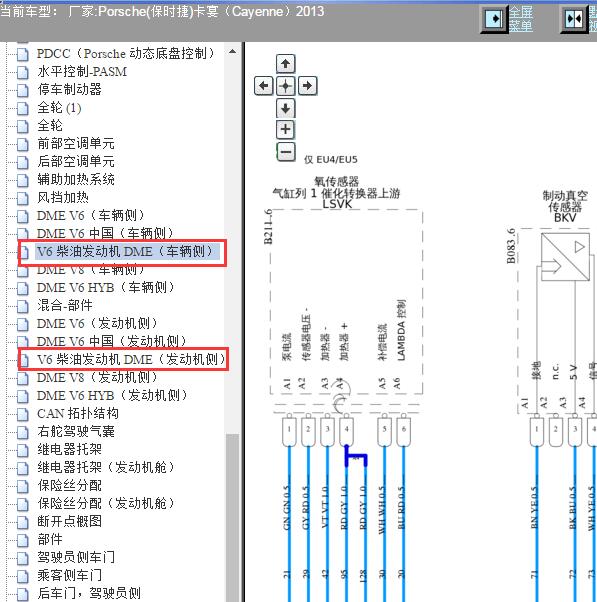Center the diagram view button
The width and height of the screenshot is (597, 602).
coord(285,86)
